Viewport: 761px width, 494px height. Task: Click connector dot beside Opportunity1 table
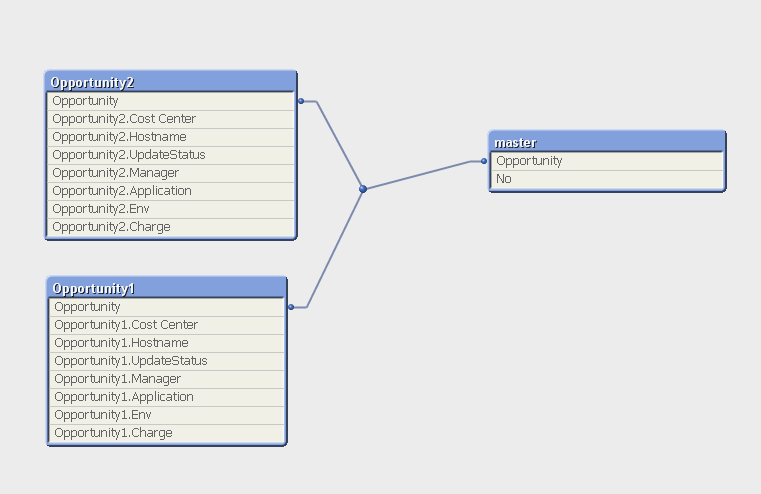pyautogui.click(x=291, y=307)
